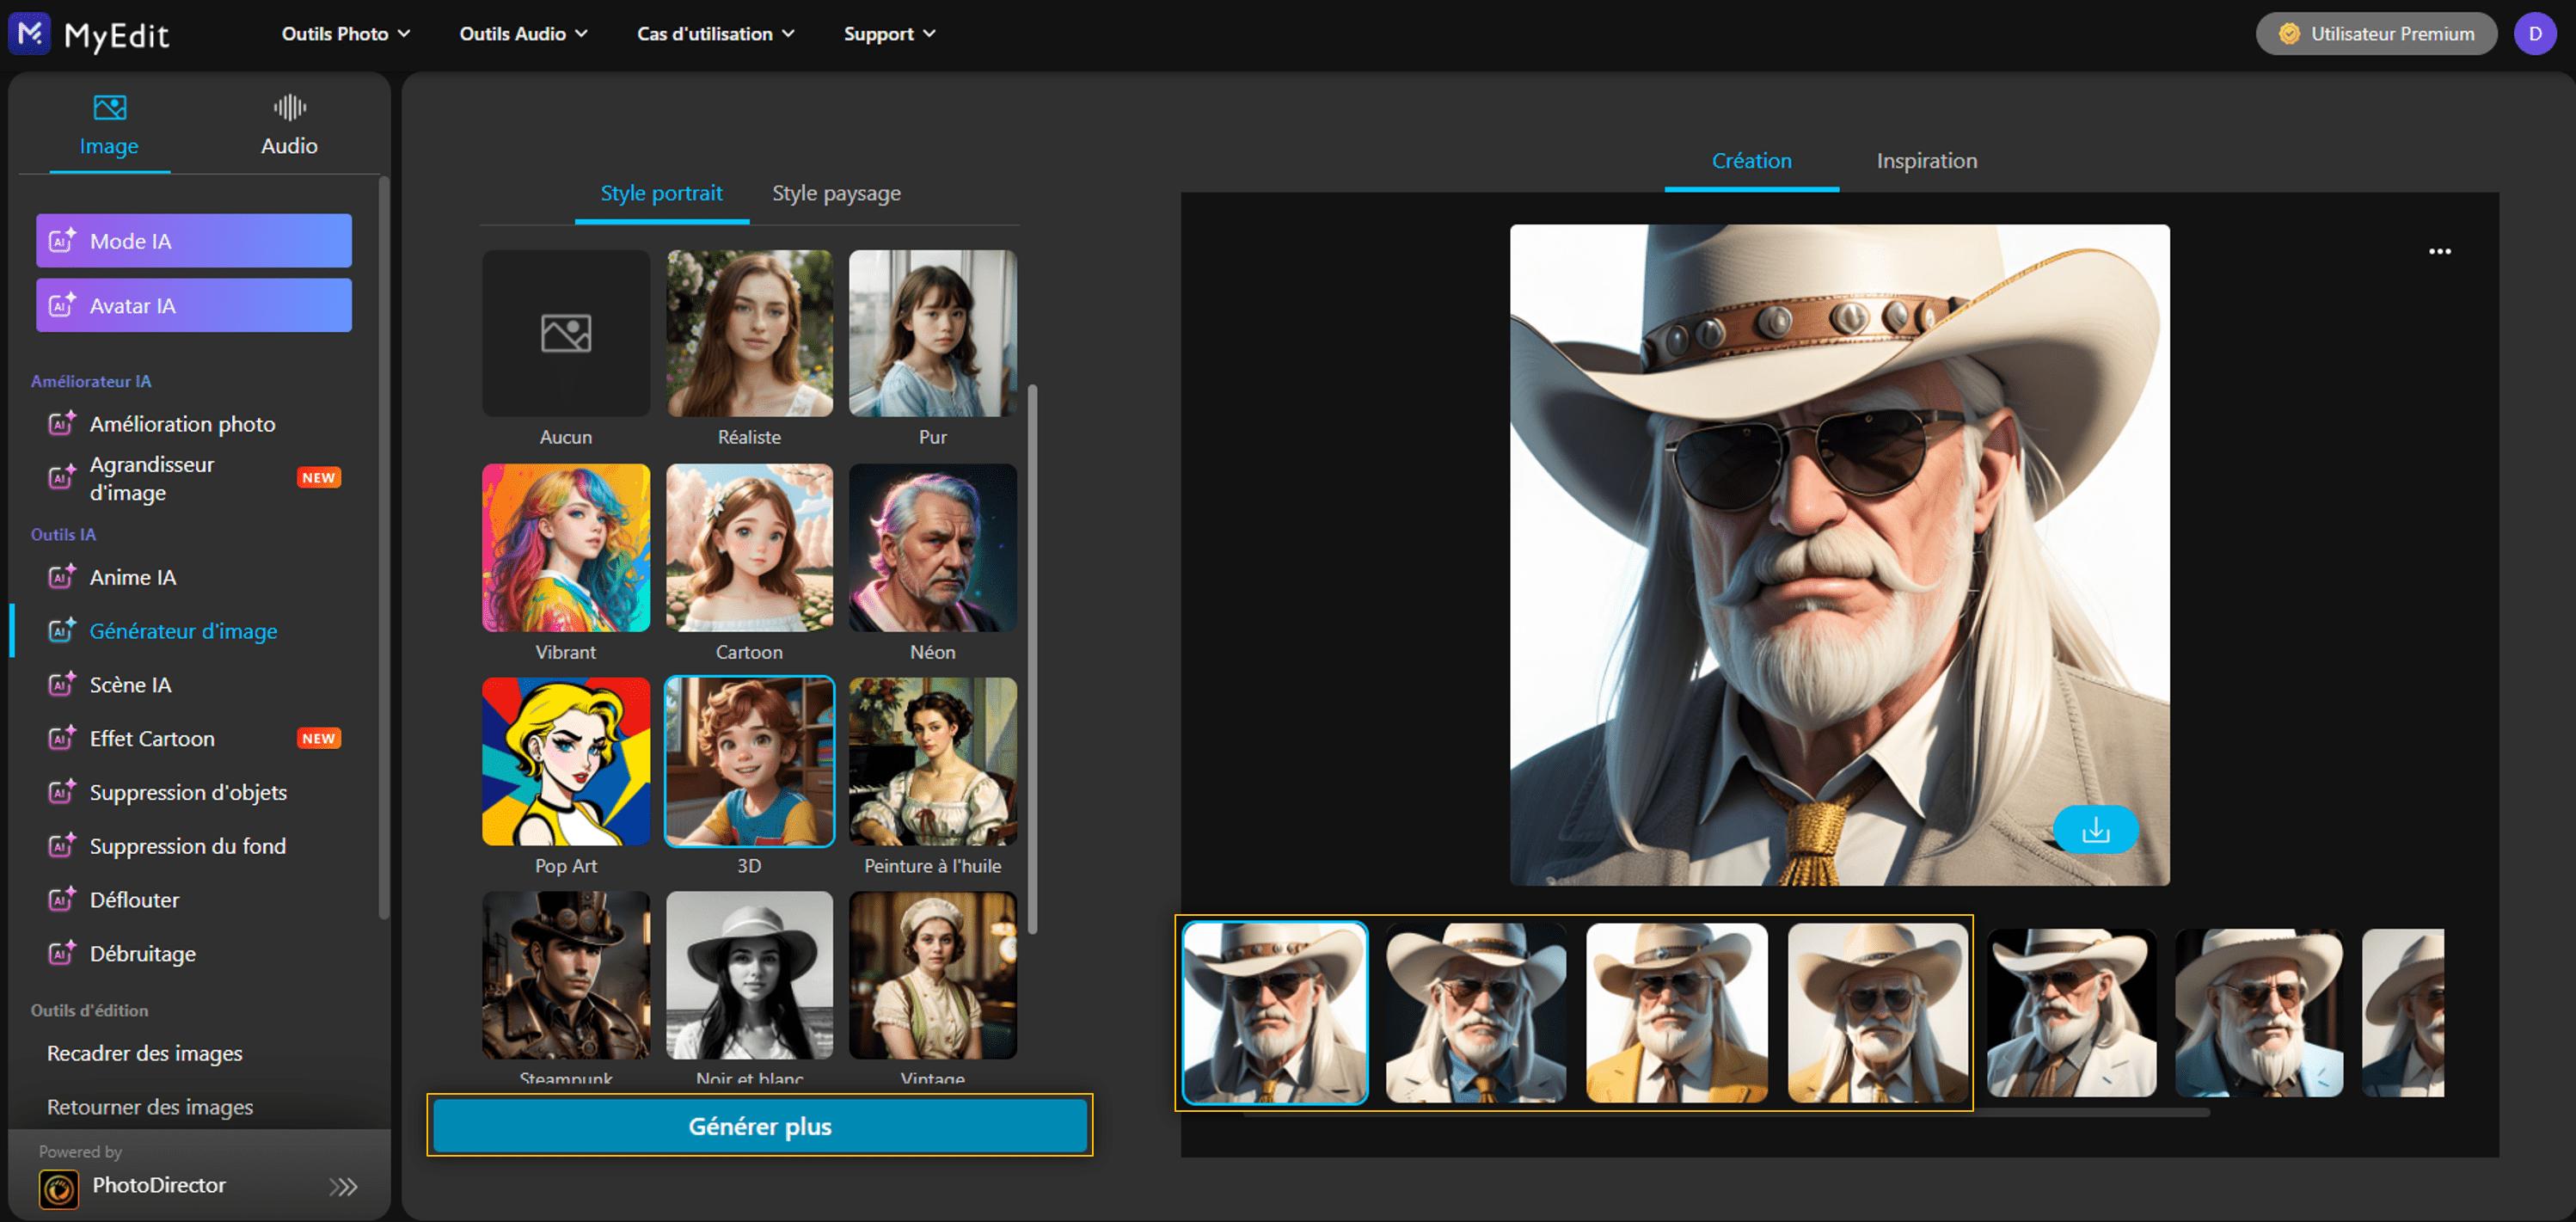Click the download icon on generated image
Screen dimensions: 2576x1222
tap(2095, 829)
